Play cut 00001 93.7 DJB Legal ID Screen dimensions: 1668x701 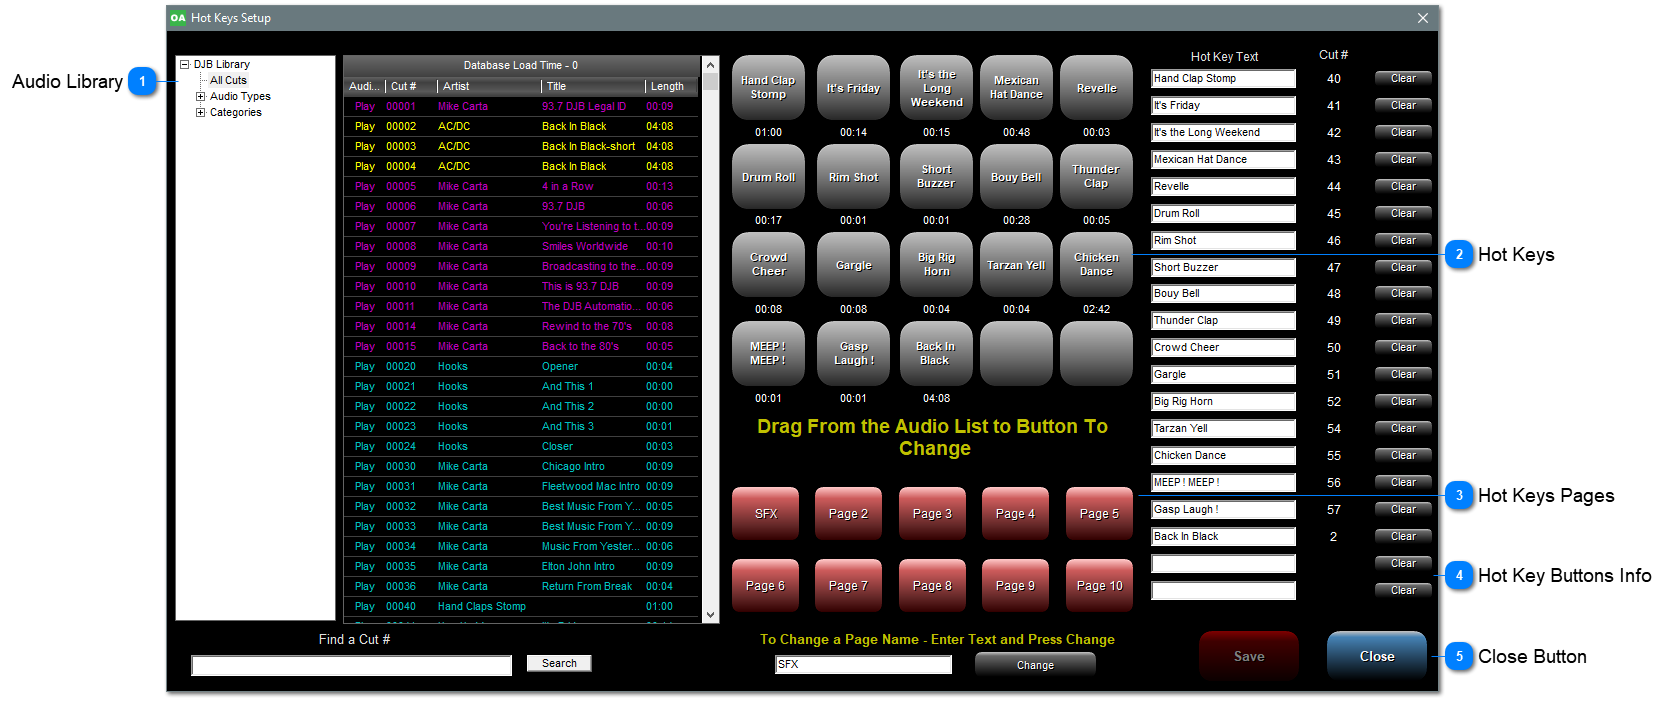click(x=365, y=106)
